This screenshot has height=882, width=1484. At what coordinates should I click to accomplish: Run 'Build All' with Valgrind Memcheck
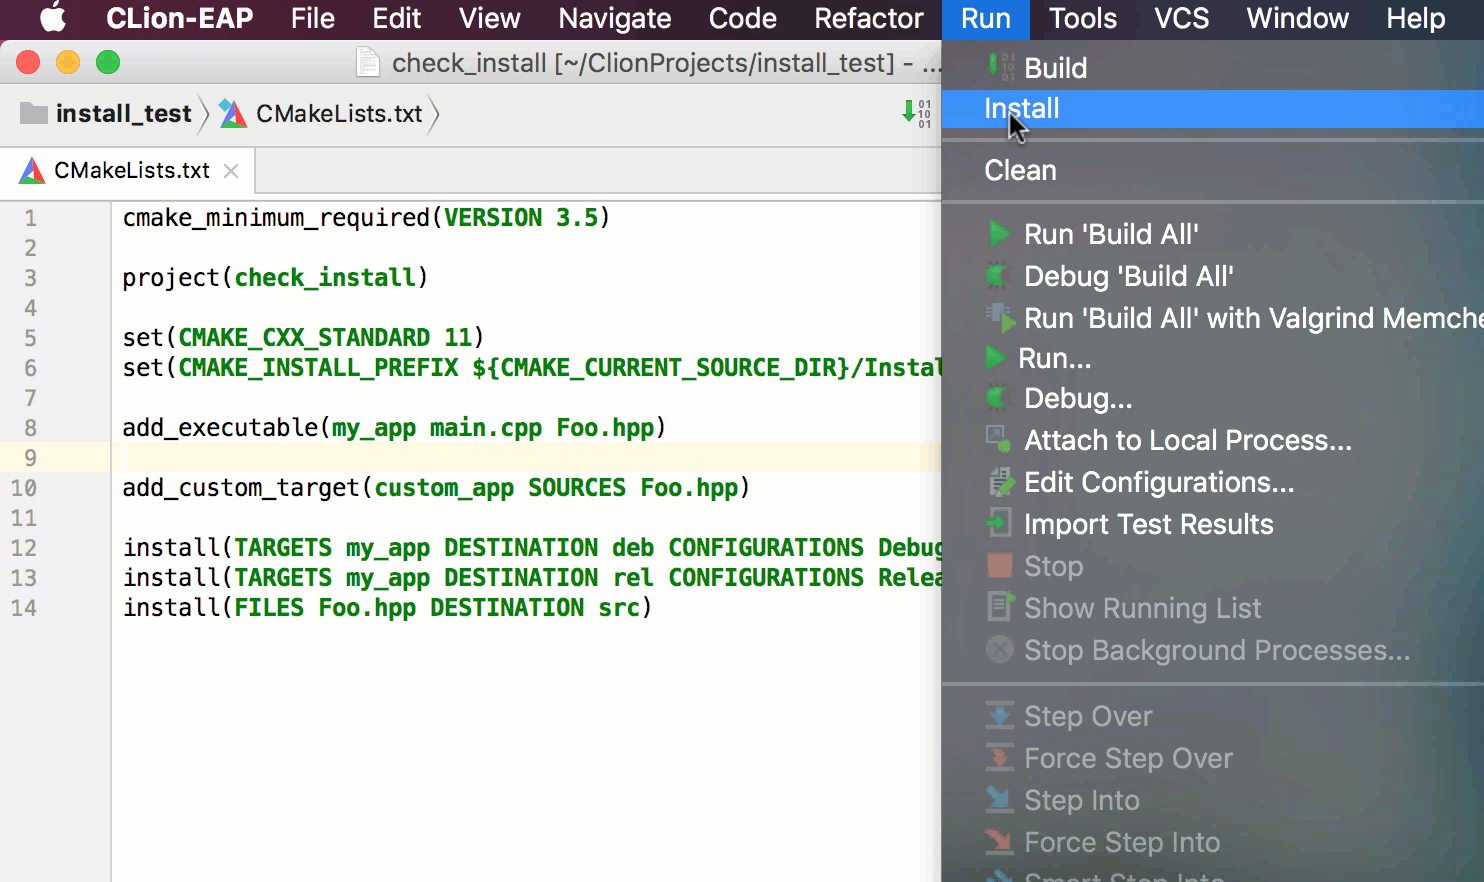point(1213,318)
